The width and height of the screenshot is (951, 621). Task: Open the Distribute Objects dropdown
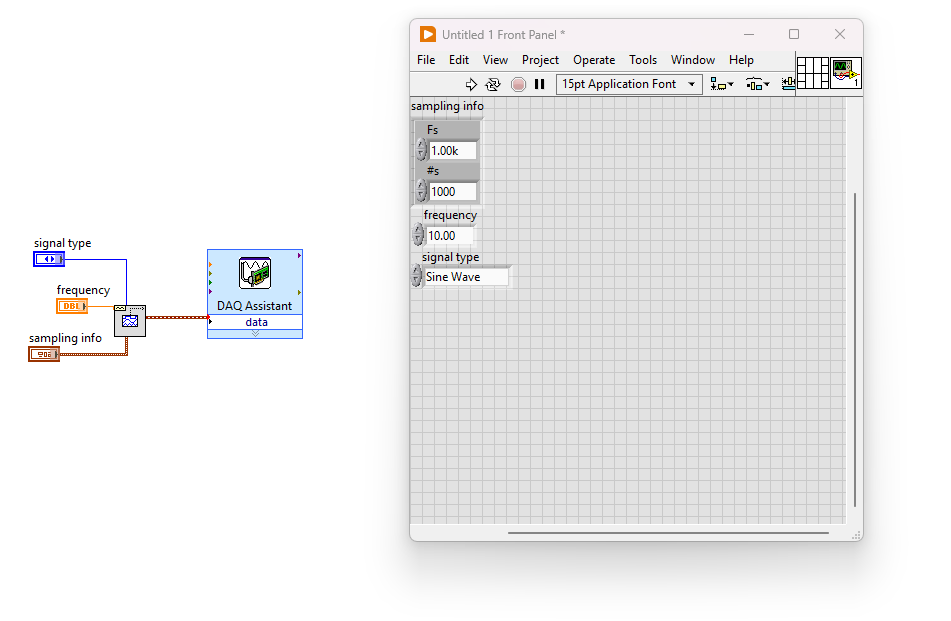coord(756,85)
